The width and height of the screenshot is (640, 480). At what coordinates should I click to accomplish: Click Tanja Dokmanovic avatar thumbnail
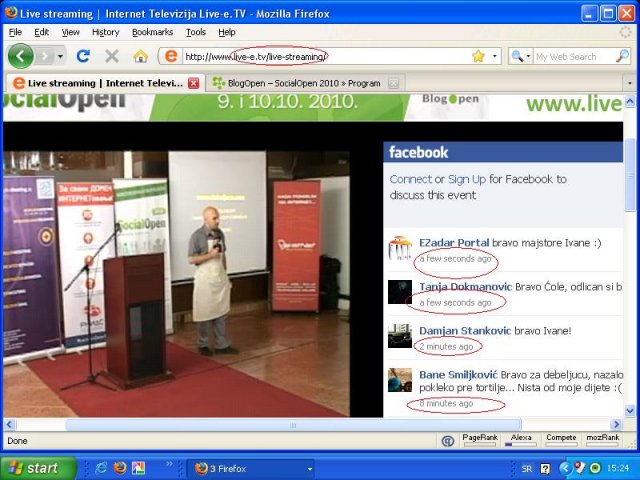coord(400,292)
